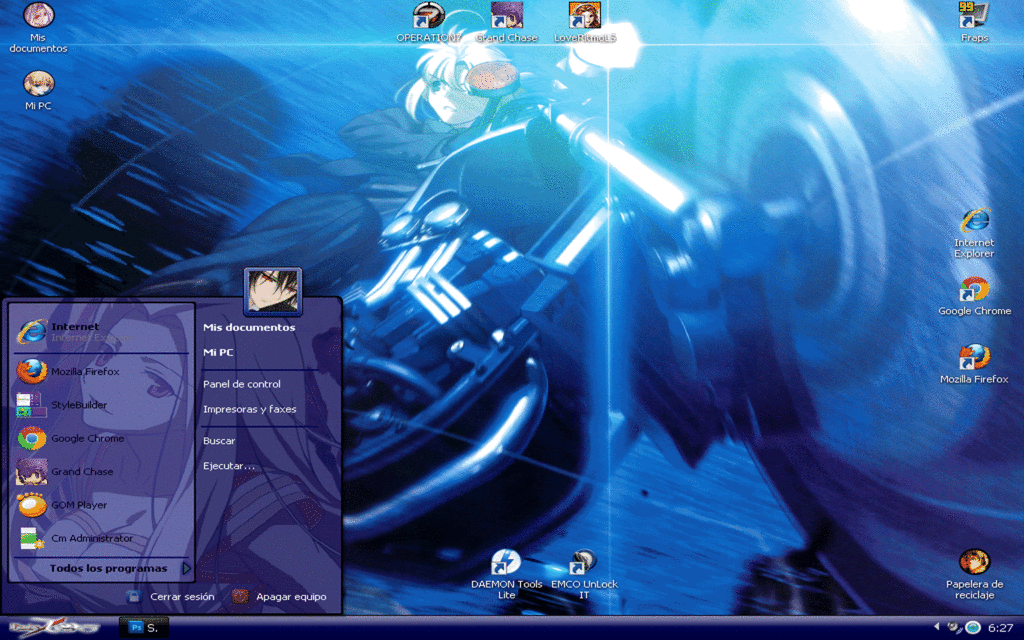Launch the OPERATION7 desktop shortcut
This screenshot has width=1024, height=640.
click(x=428, y=16)
